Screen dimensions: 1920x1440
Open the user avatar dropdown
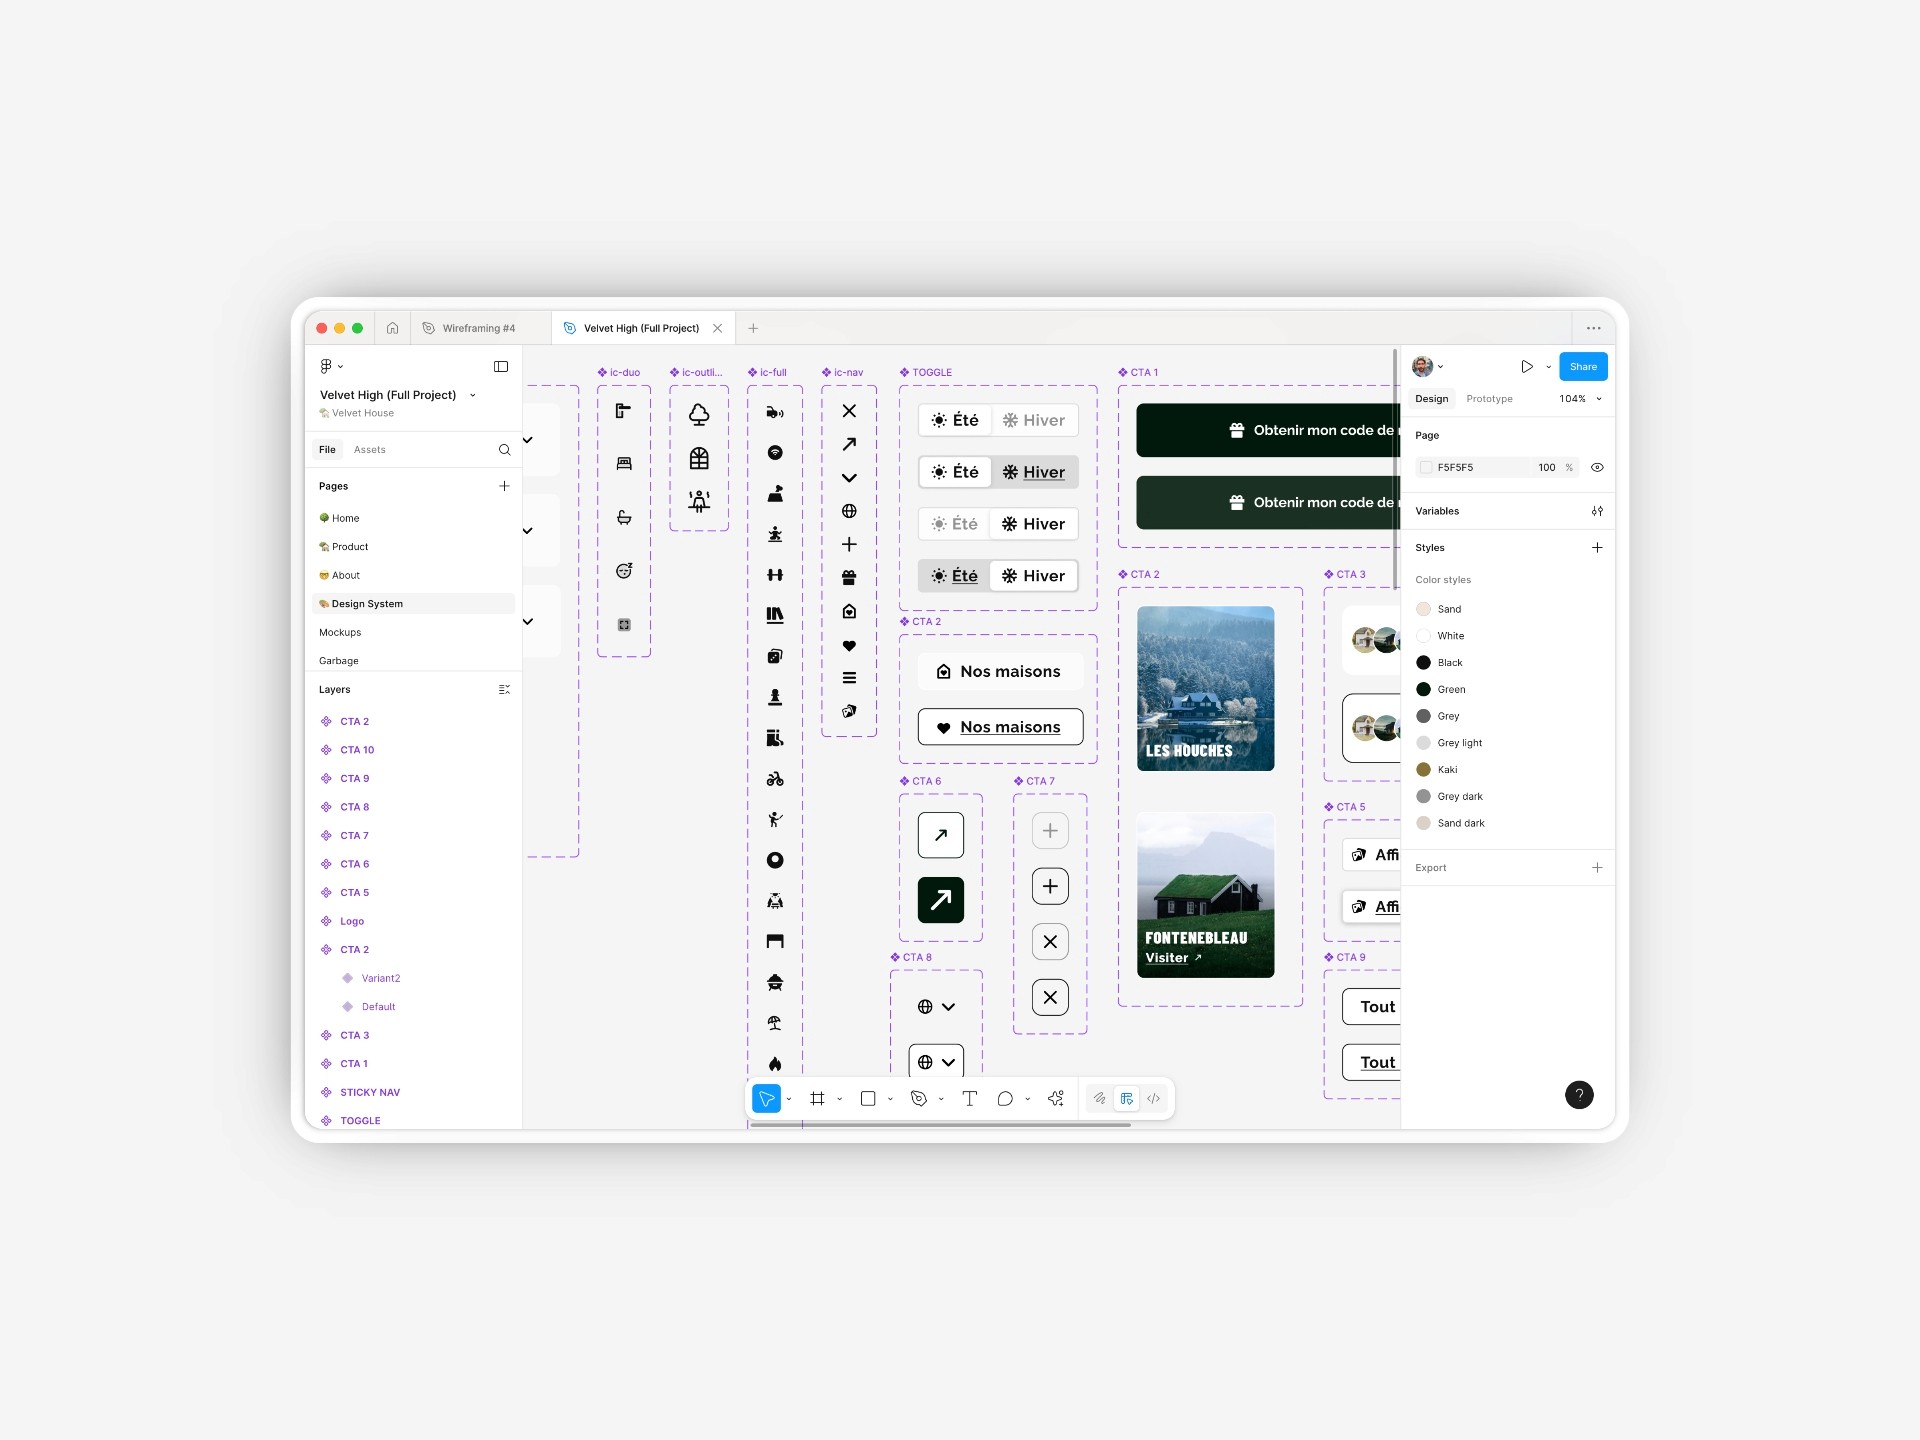pos(1427,366)
